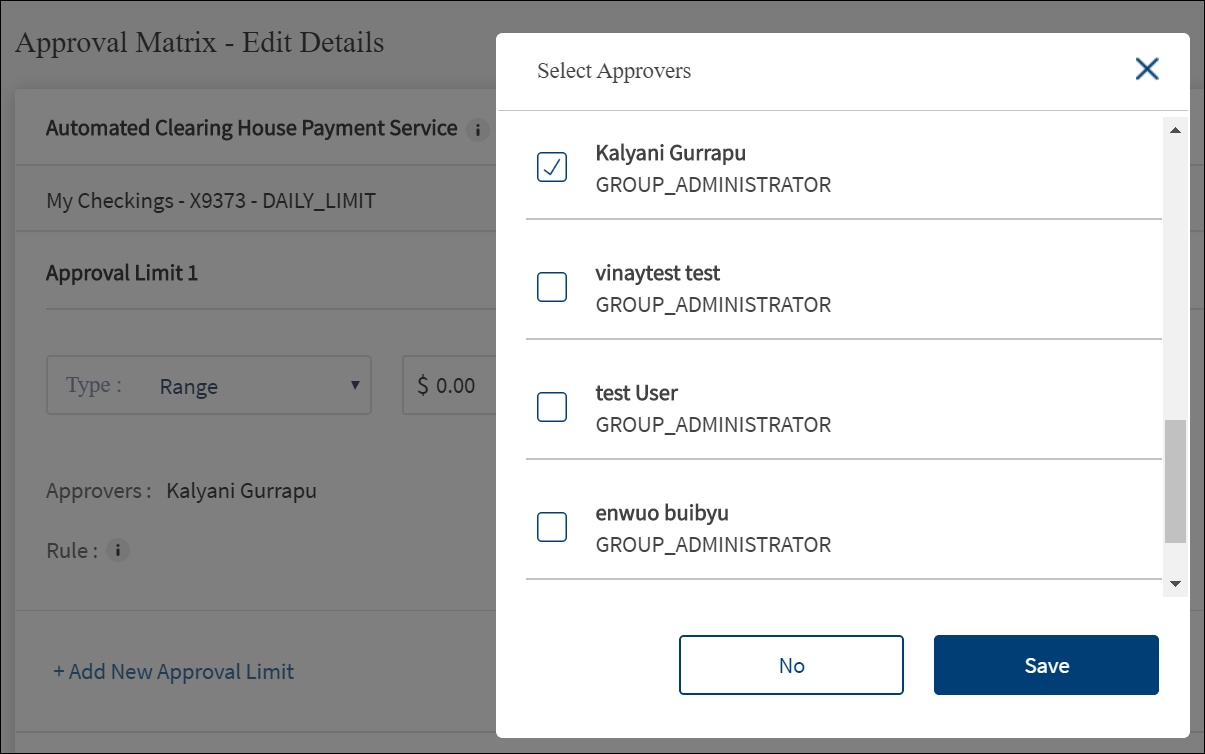
Task: Save the selected approvers
Action: point(1046,665)
